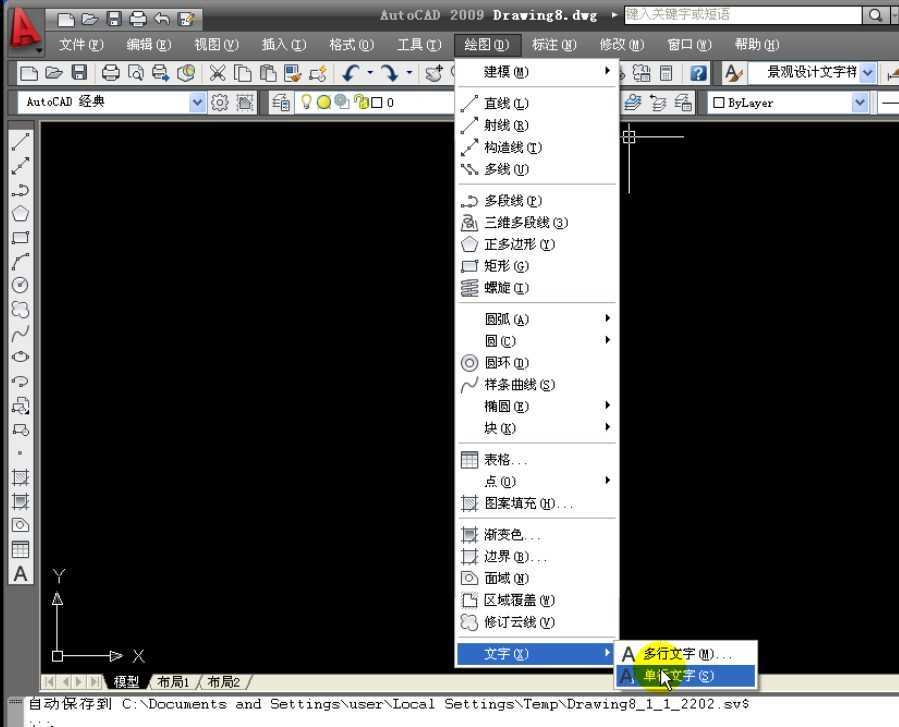Open the Redo history dropdown arrow

(409, 73)
